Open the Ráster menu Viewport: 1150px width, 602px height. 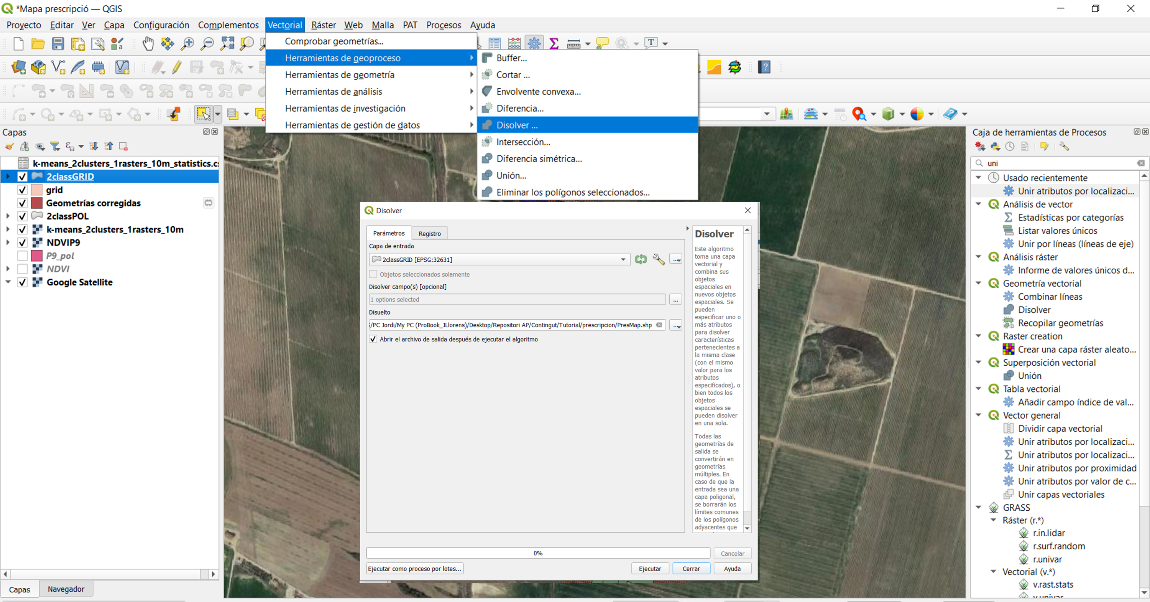pos(323,25)
